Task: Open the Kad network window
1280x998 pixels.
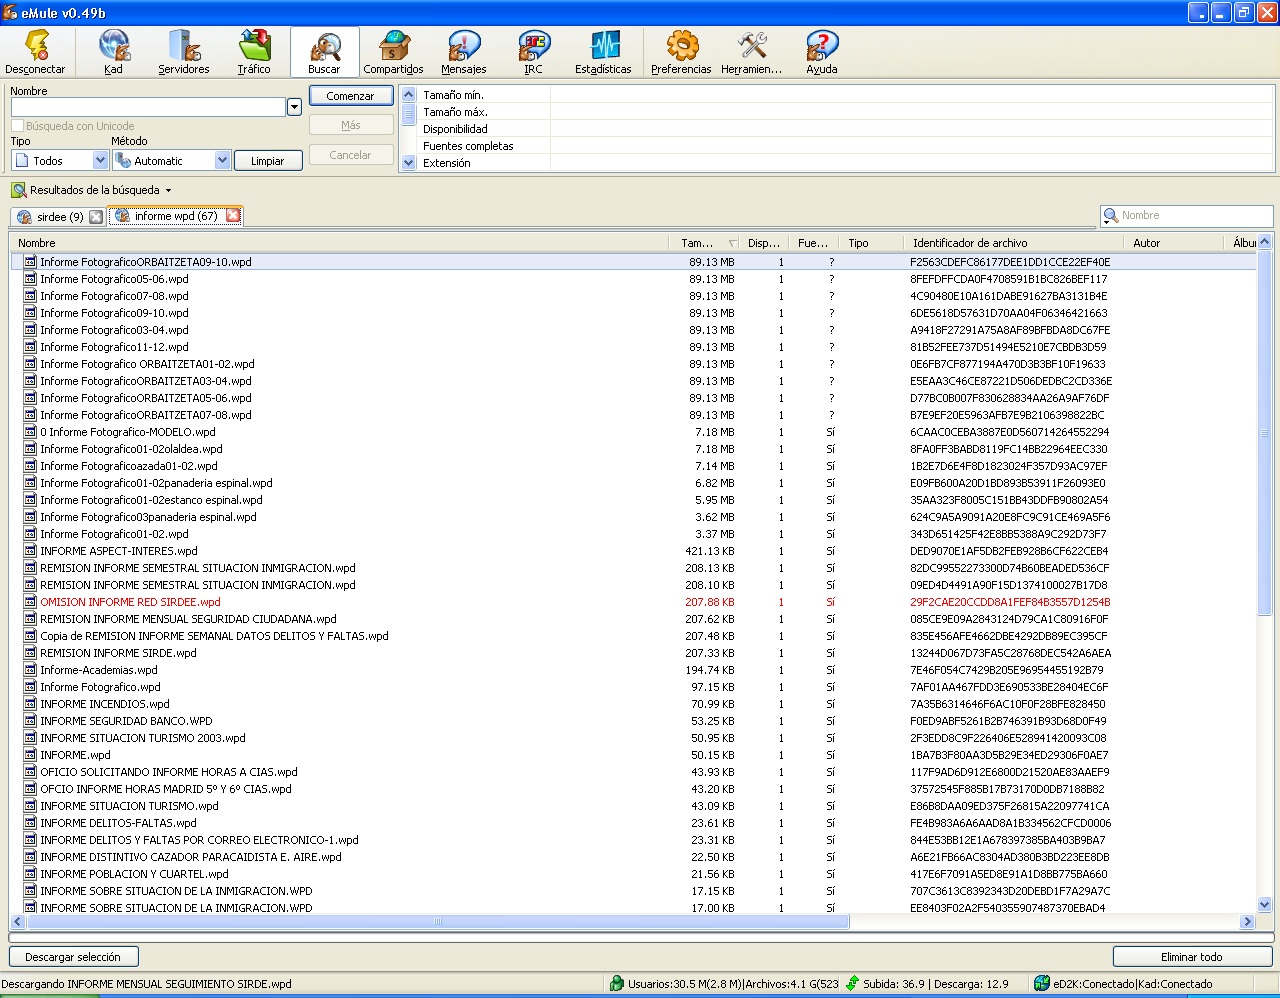Action: [114, 52]
